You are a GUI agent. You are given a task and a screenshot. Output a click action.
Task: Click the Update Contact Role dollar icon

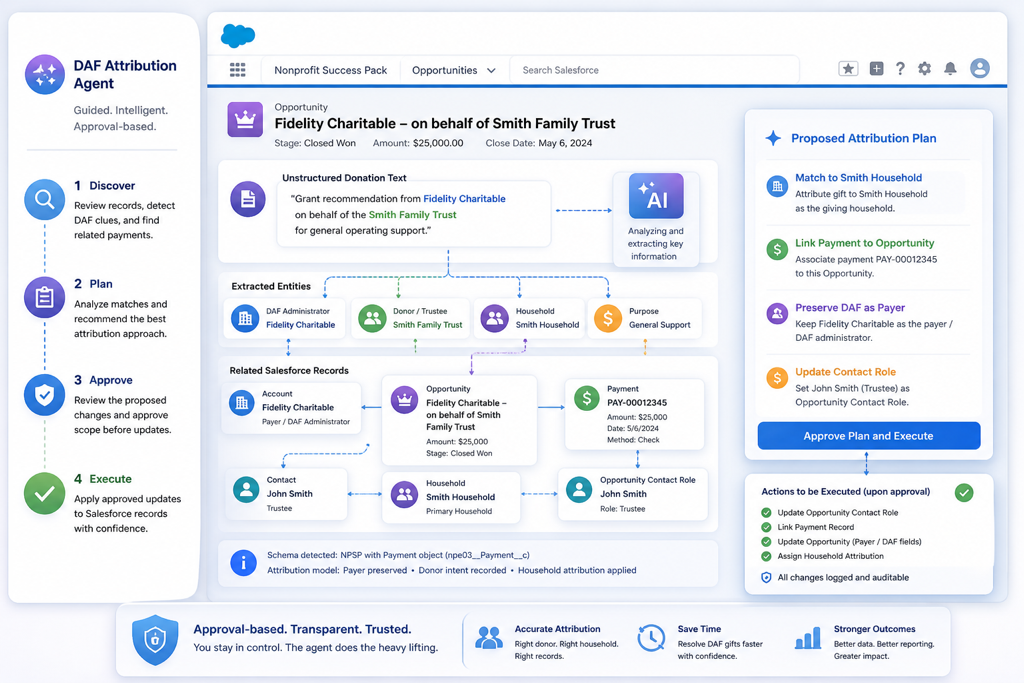click(x=777, y=378)
